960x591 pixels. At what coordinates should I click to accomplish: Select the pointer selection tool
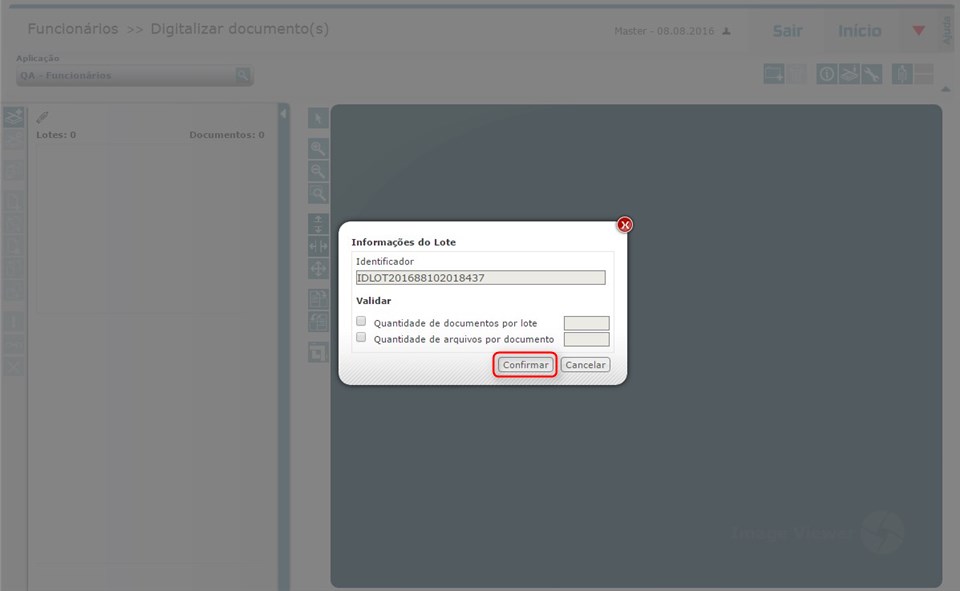(x=317, y=117)
